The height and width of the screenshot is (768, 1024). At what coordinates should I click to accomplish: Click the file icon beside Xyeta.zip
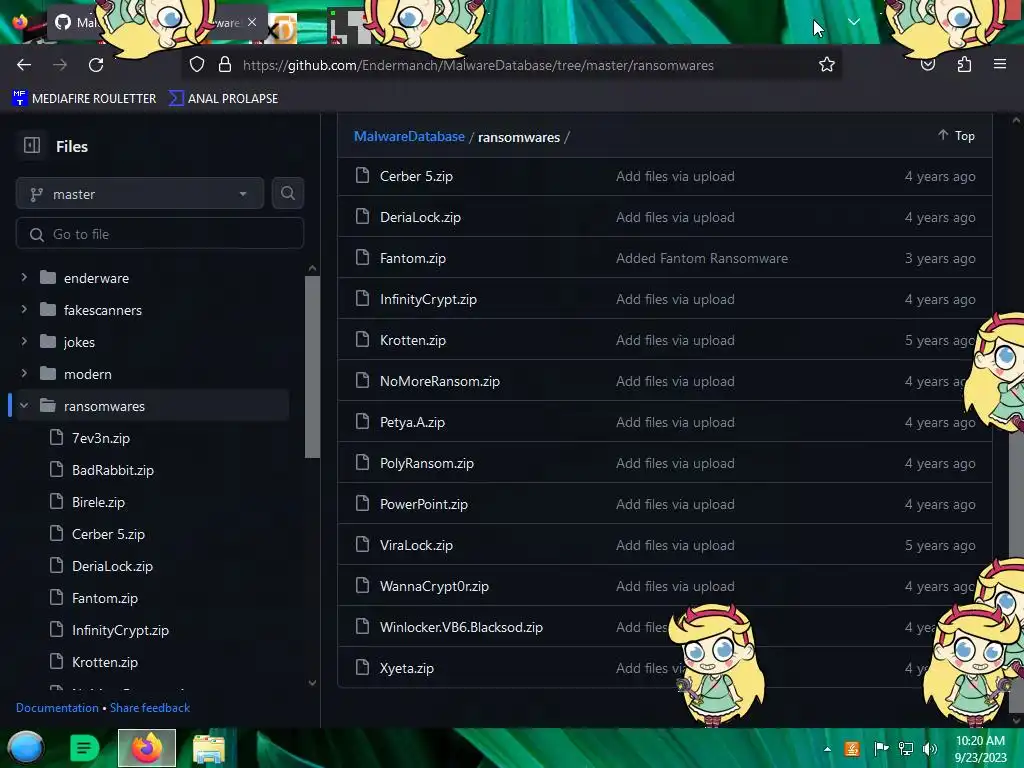pos(362,667)
